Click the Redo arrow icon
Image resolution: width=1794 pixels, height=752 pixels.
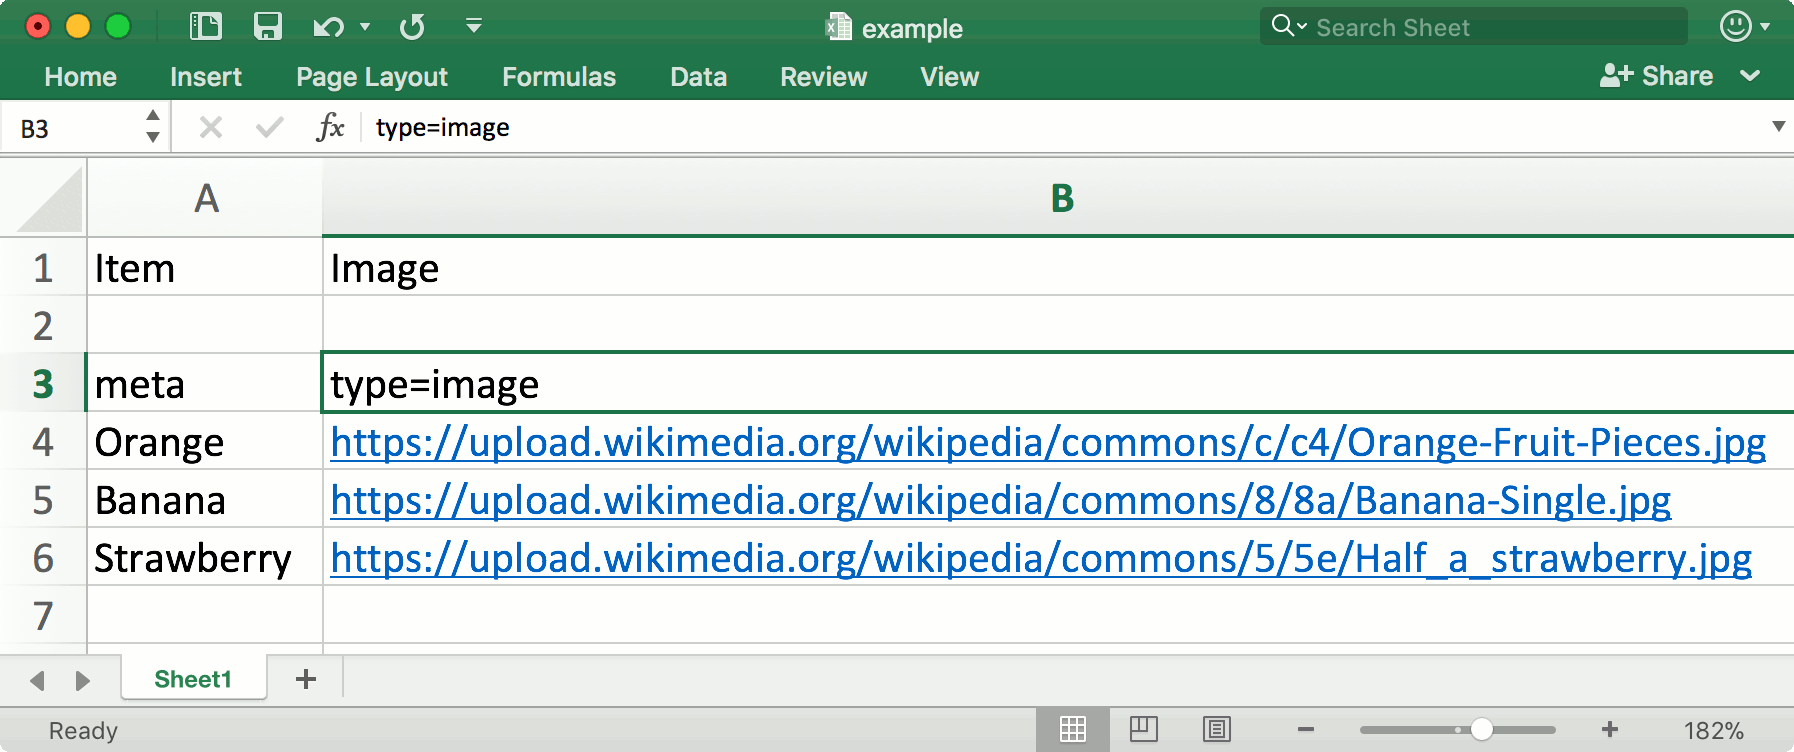click(x=412, y=26)
